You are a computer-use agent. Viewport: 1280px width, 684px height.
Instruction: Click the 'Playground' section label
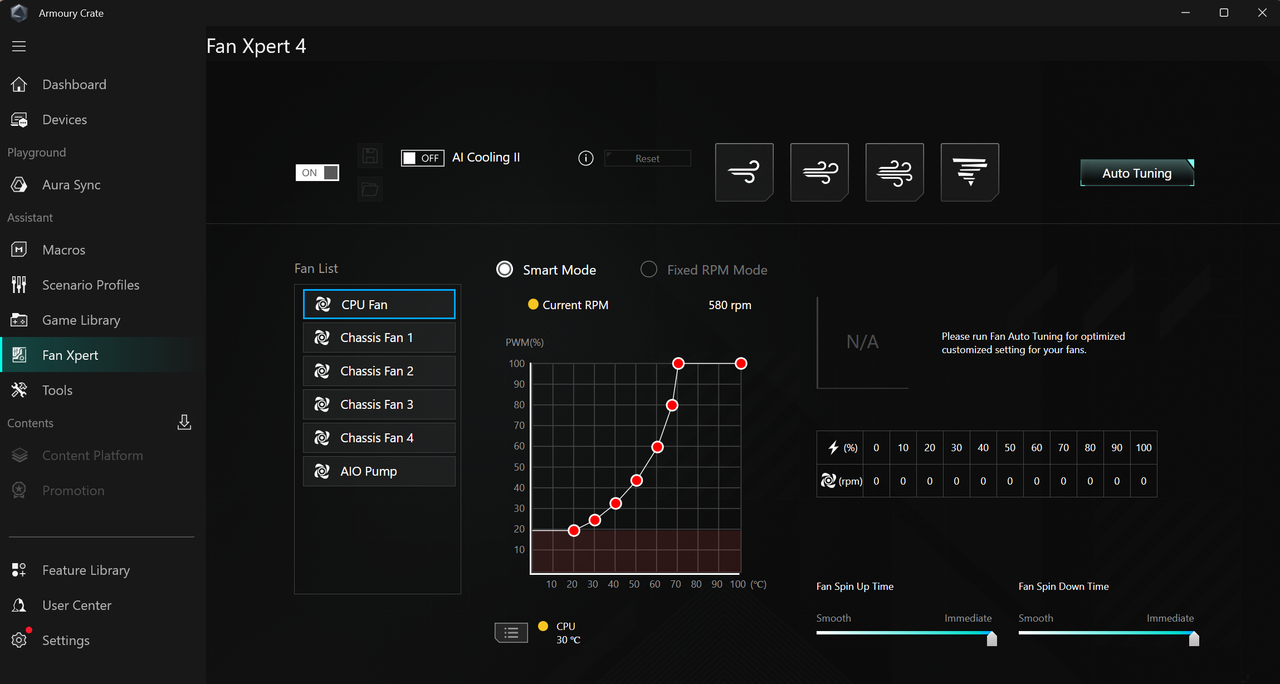click(37, 152)
